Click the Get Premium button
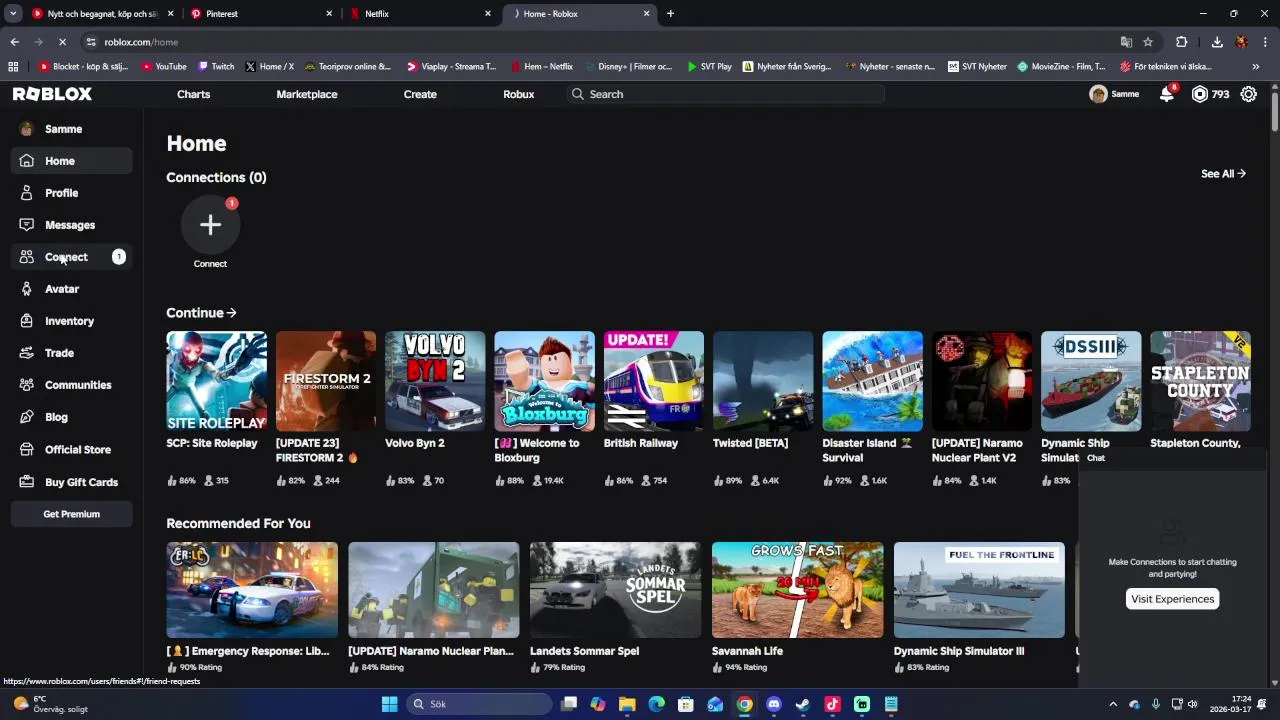The width and height of the screenshot is (1280, 720). [71, 514]
